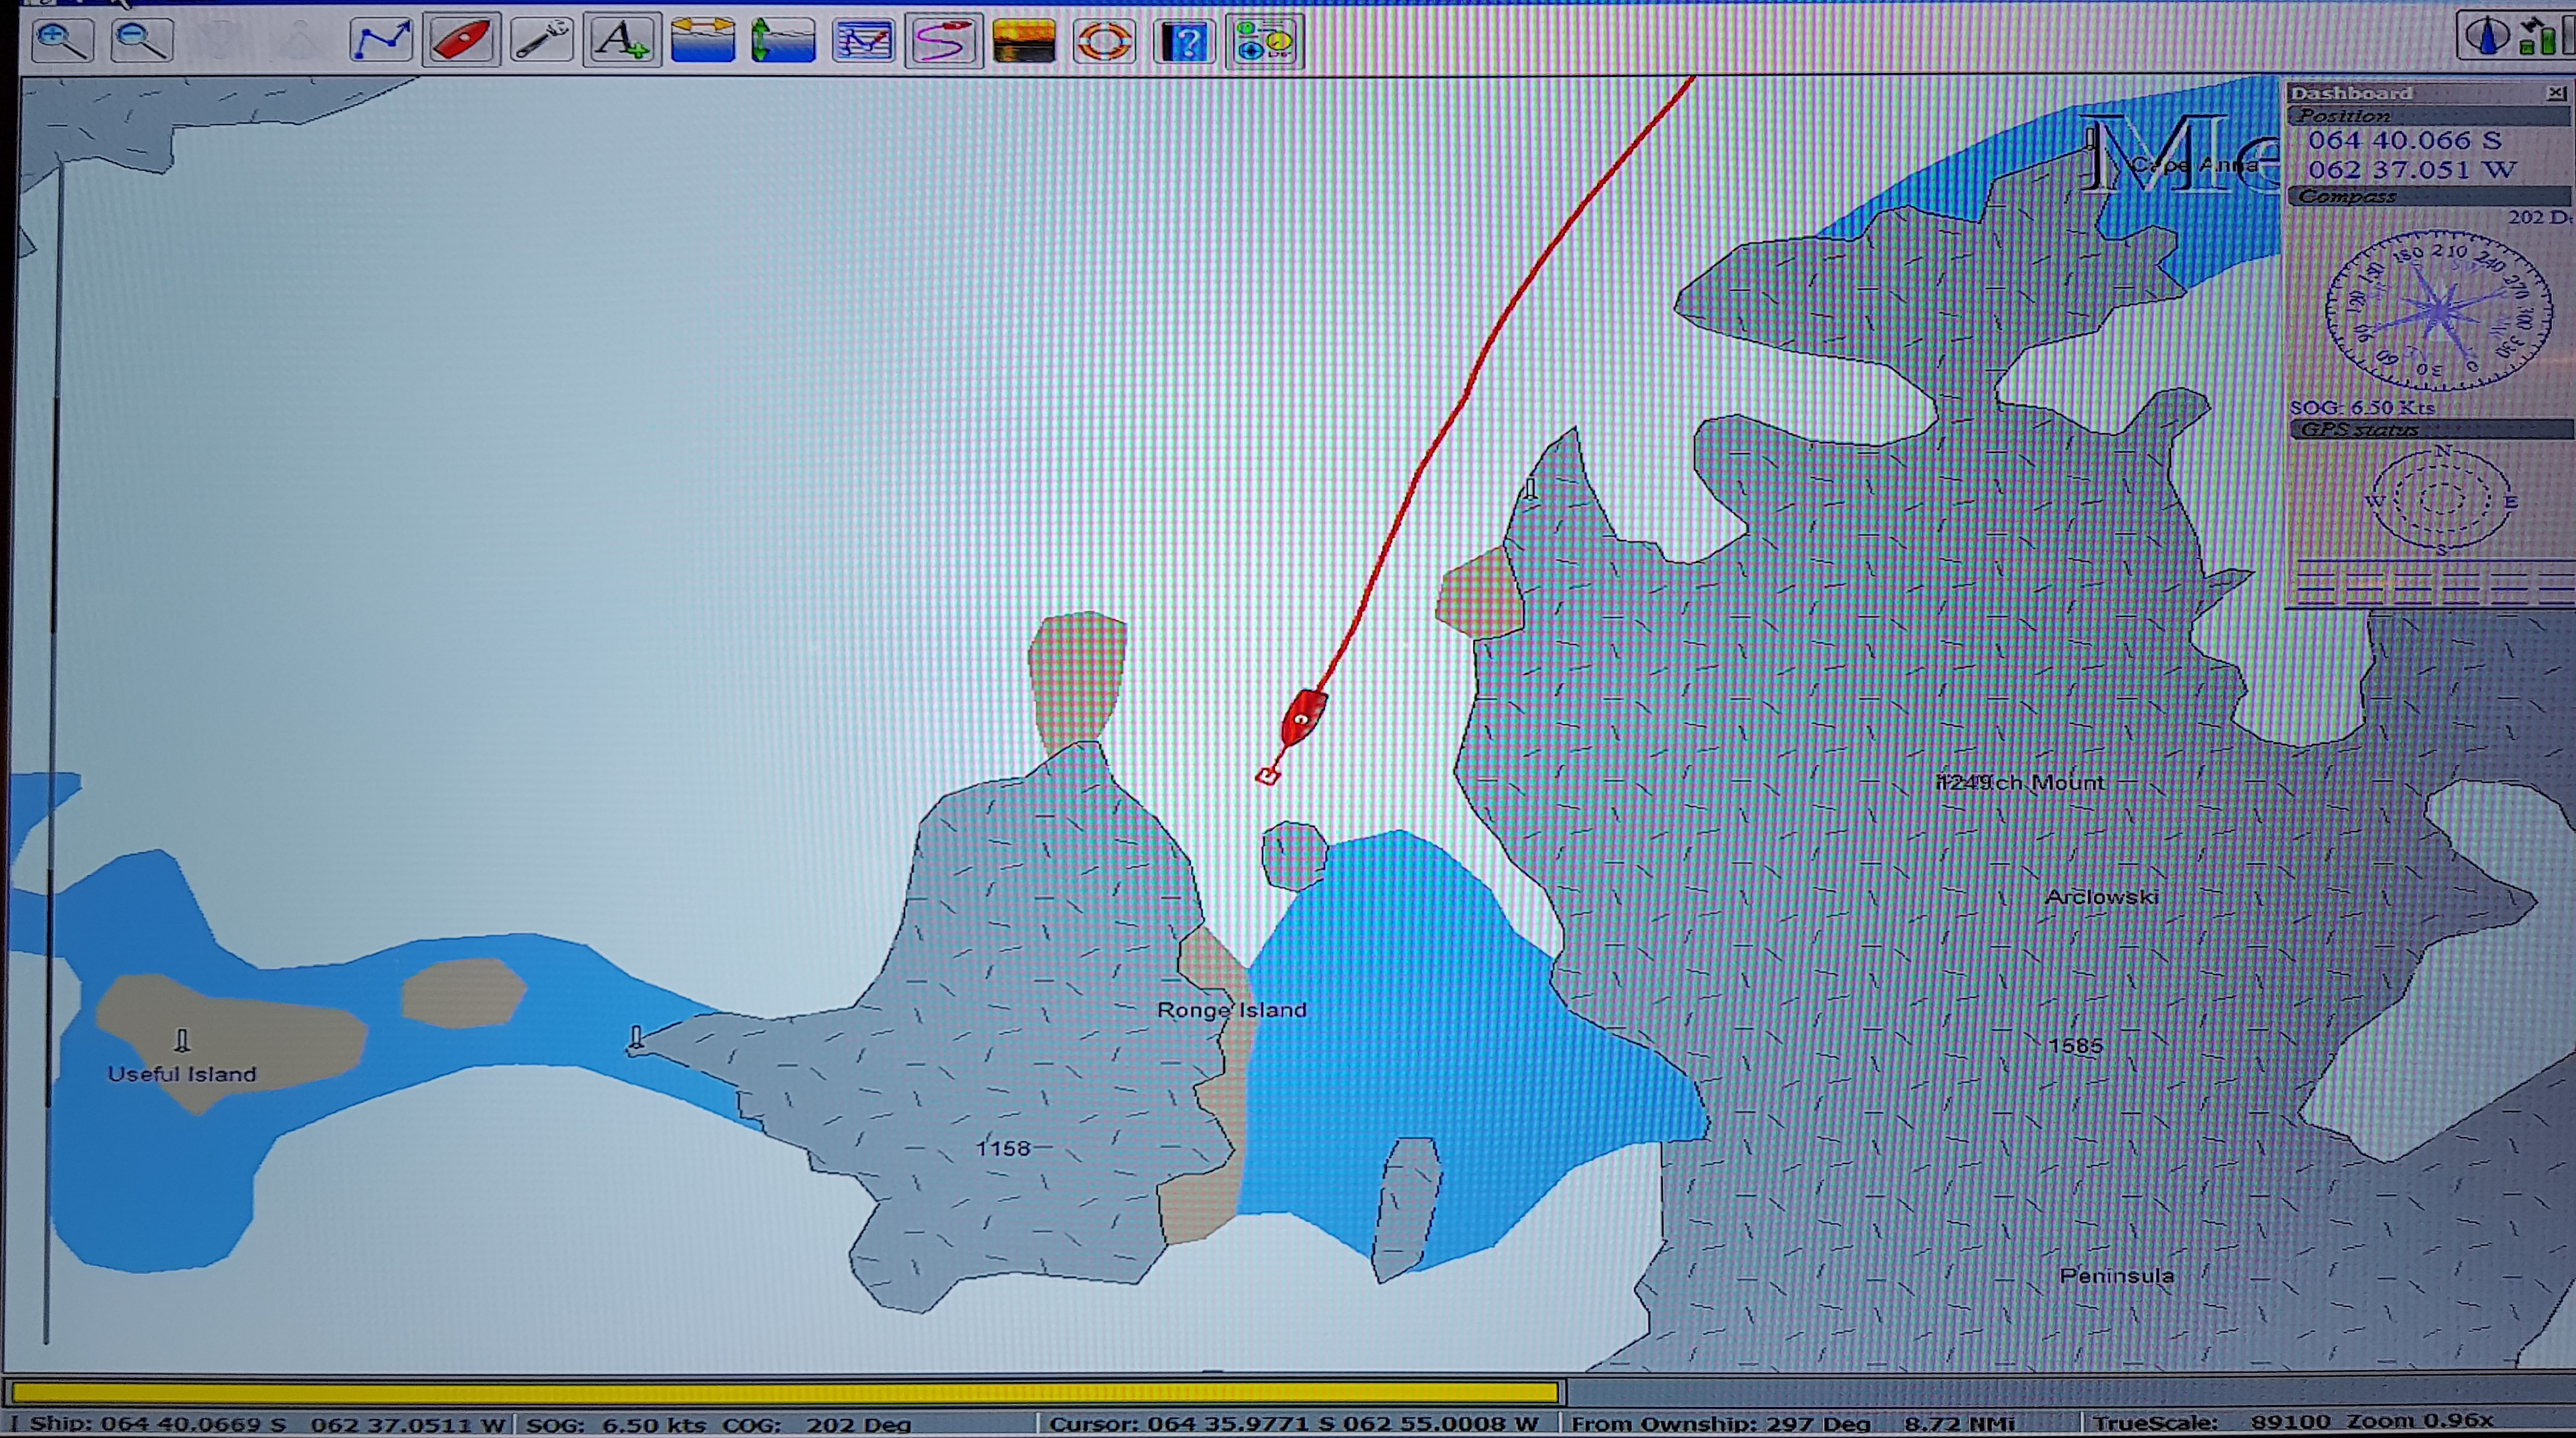Open help with the question mark icon
The image size is (2576, 1438).
(x=1185, y=41)
